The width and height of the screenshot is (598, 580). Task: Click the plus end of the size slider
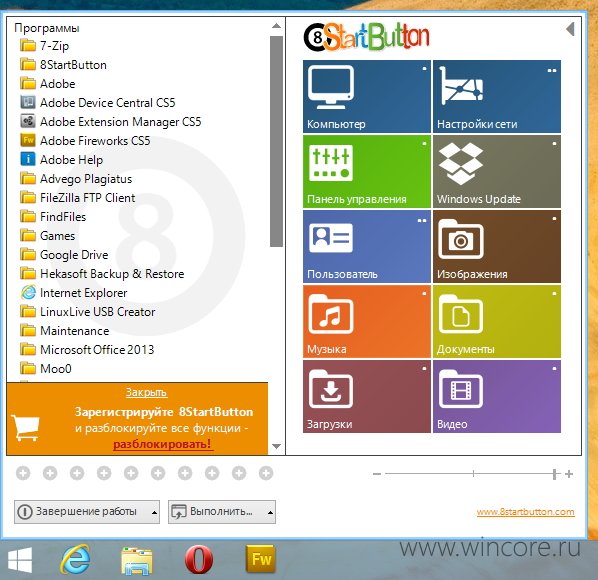(569, 474)
